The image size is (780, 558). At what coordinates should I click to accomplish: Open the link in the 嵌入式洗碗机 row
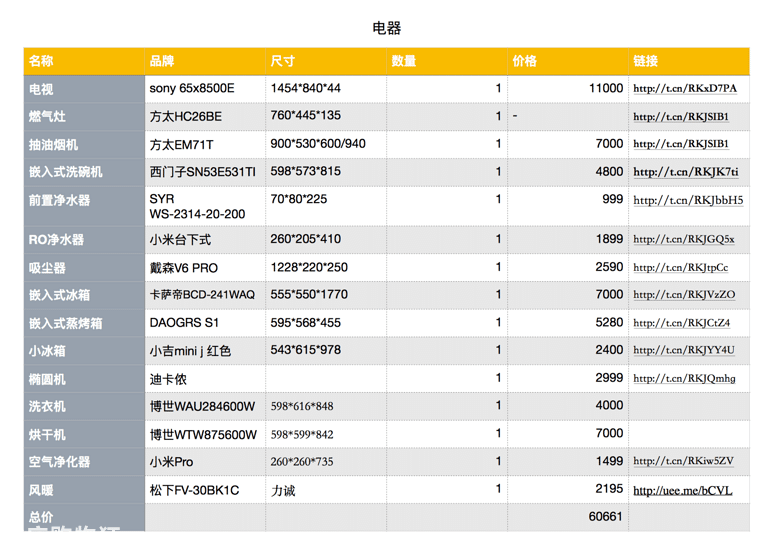(685, 172)
